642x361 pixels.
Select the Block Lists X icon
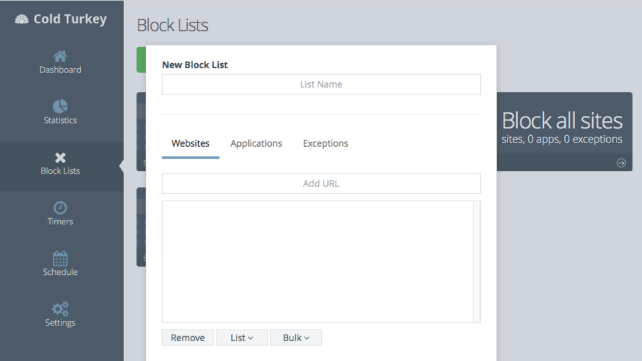click(x=60, y=158)
